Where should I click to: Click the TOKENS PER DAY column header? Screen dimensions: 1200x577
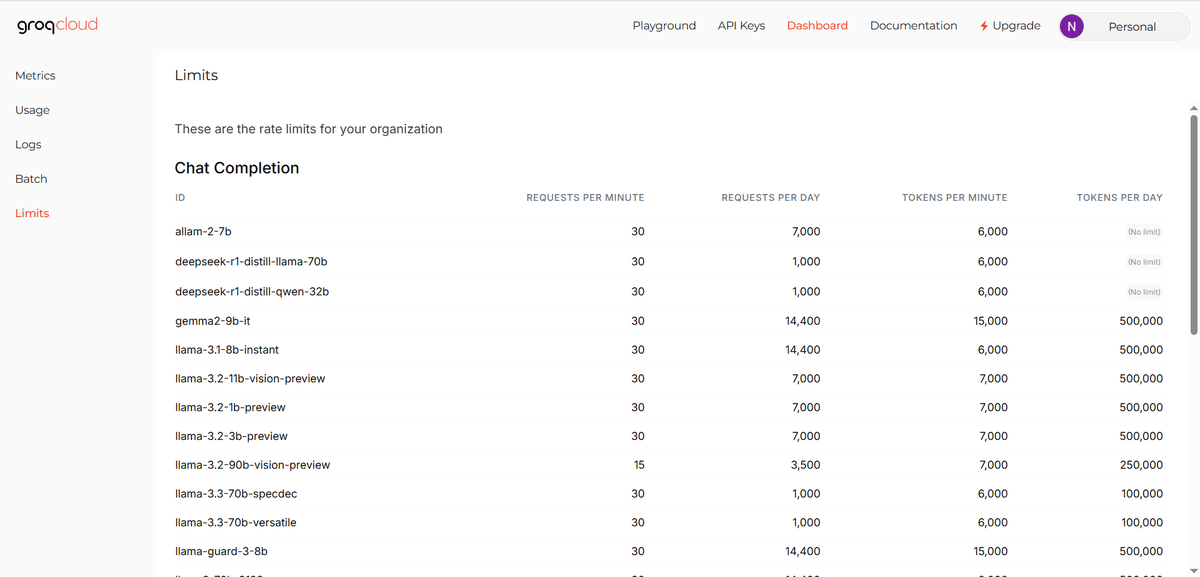(1120, 198)
